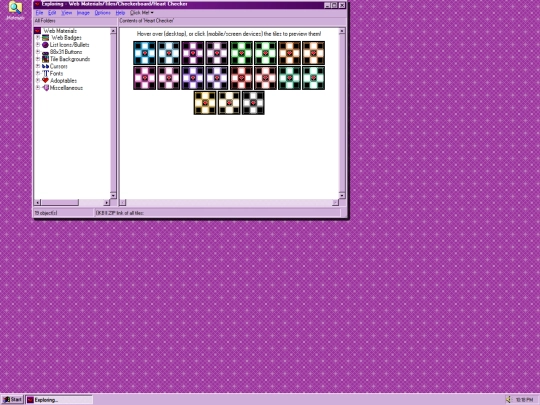
Task: Click the folder tree horizontal scroll thumb
Action: [60, 202]
